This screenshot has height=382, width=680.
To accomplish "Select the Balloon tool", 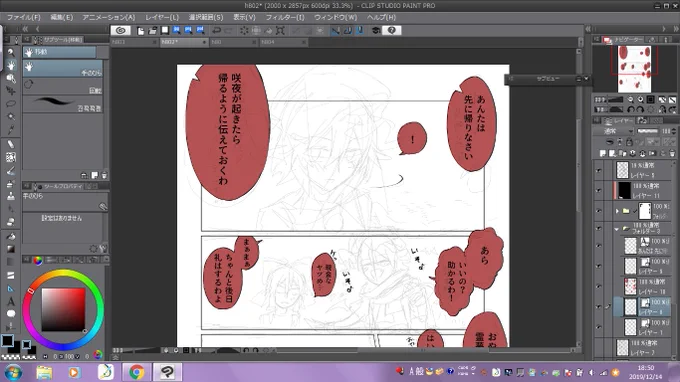I will pyautogui.click(x=11, y=313).
